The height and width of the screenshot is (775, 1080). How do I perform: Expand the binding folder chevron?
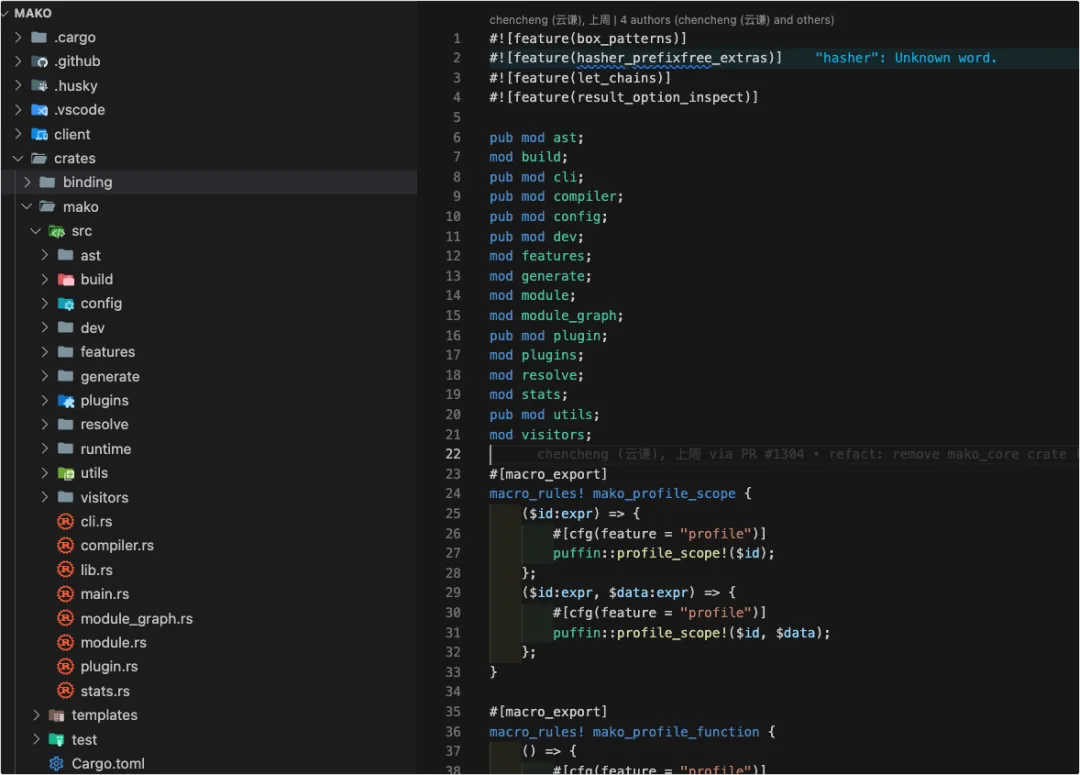[27, 183]
